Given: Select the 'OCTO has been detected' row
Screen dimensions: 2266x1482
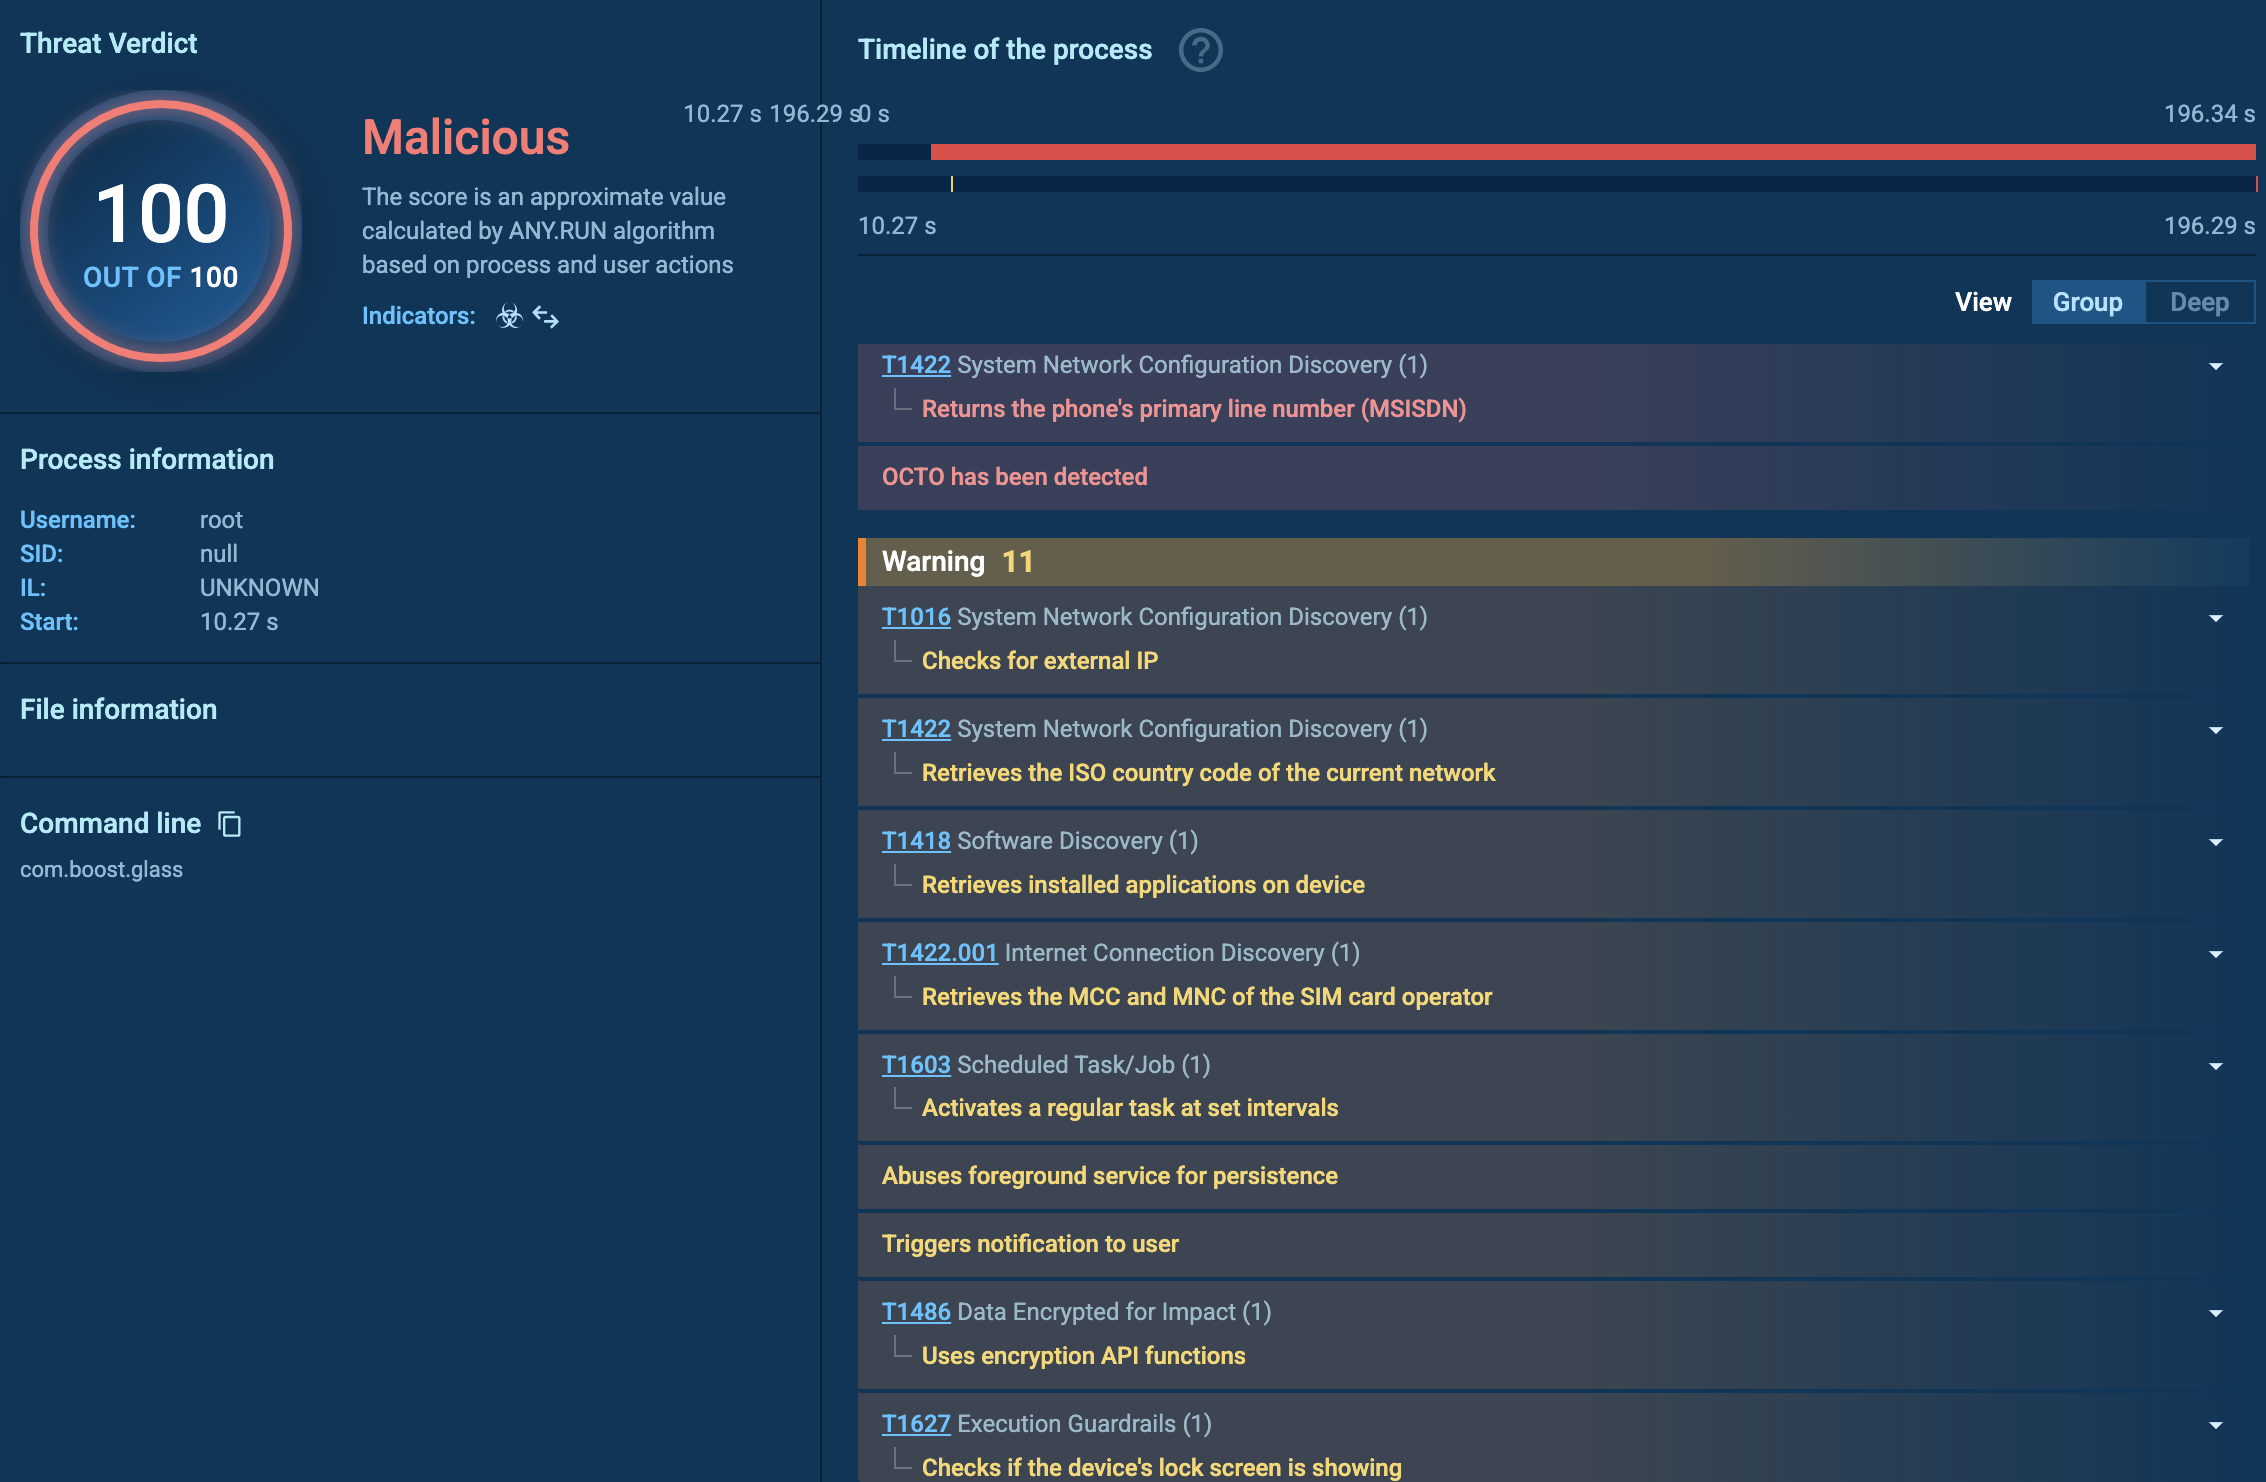Looking at the screenshot, I should (1554, 477).
